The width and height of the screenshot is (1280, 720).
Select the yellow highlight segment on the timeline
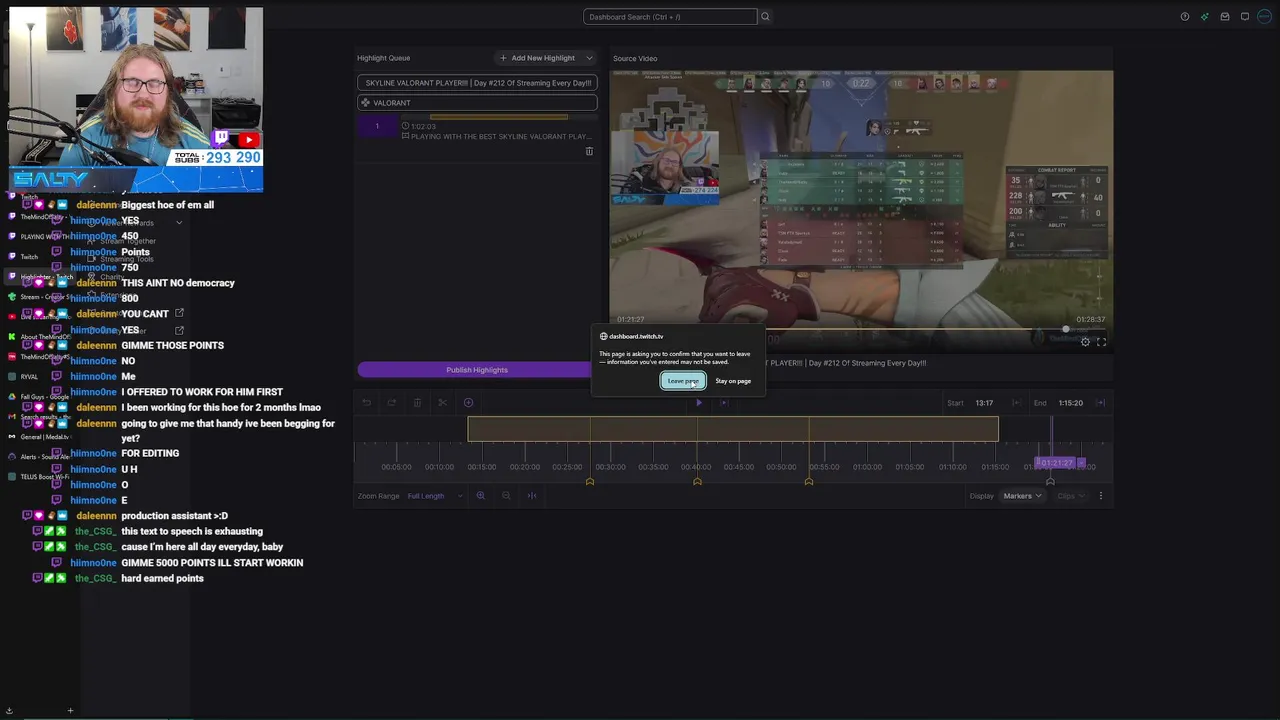coord(733,429)
